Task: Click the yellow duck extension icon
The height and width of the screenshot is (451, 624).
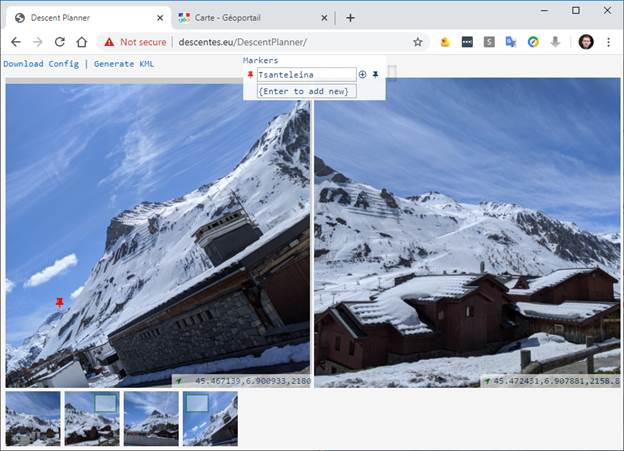Action: click(445, 42)
